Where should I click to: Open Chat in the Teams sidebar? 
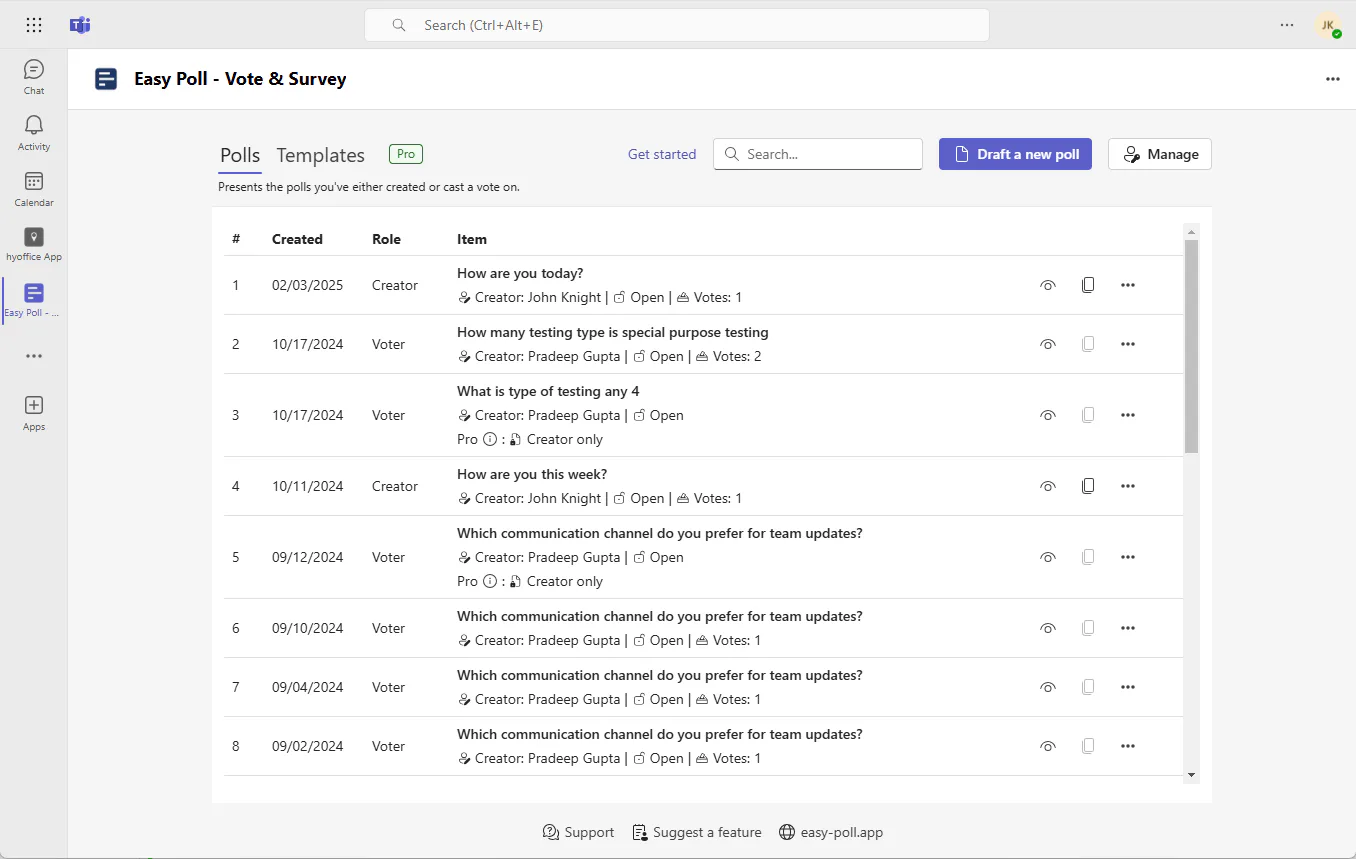pos(34,77)
